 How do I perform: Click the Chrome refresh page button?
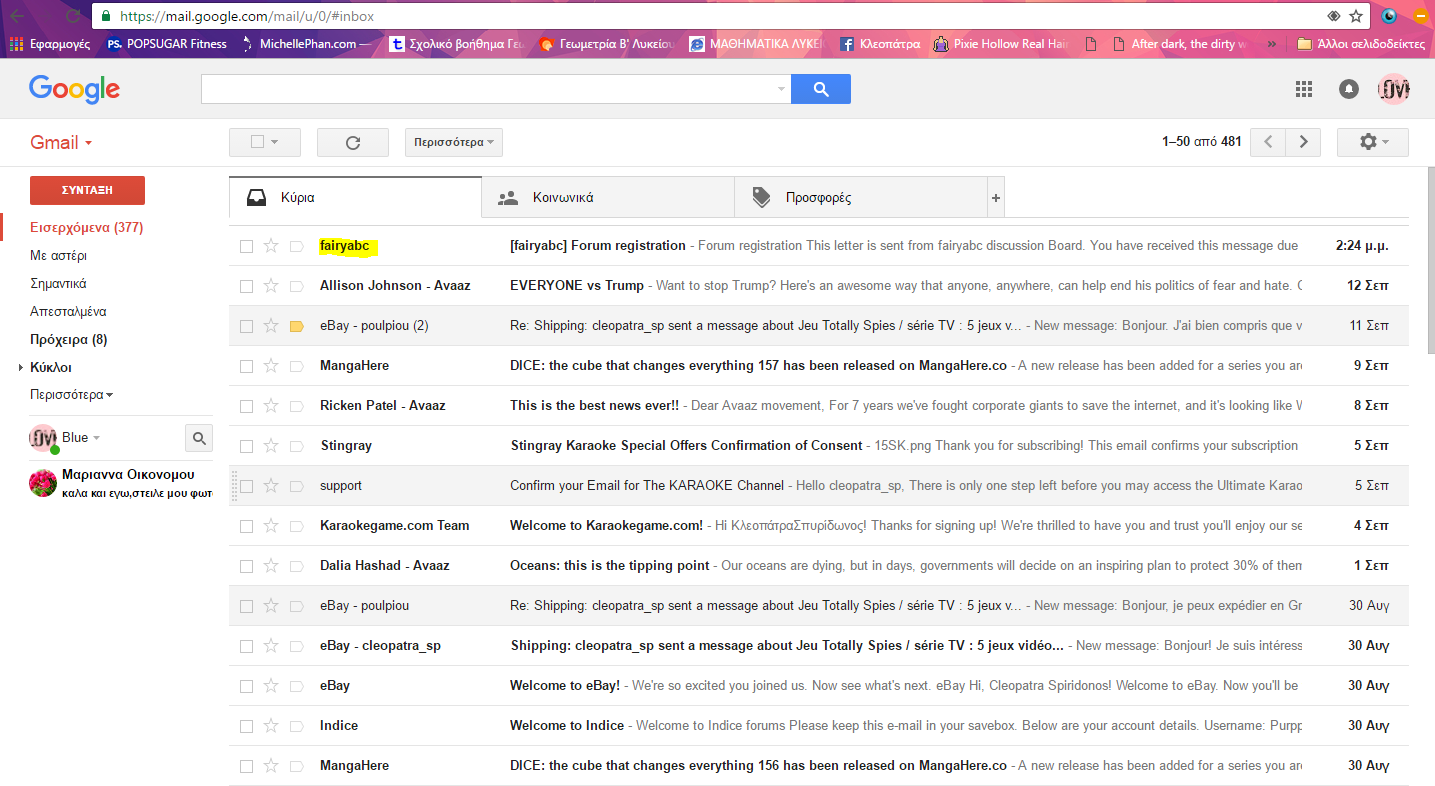[73, 16]
